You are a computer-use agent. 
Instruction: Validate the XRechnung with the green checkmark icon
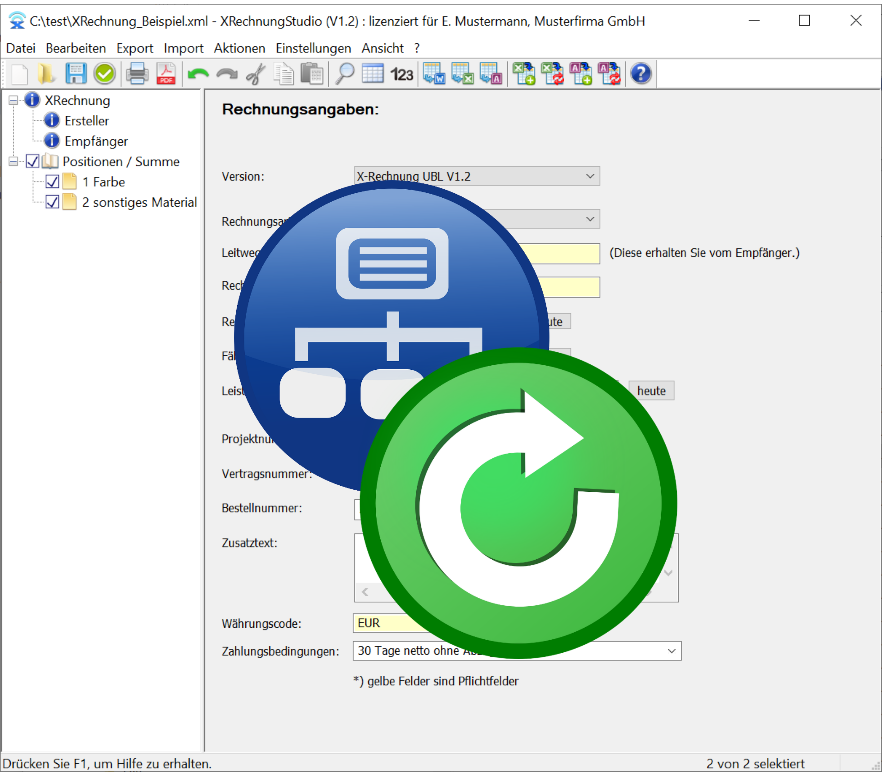pos(104,74)
